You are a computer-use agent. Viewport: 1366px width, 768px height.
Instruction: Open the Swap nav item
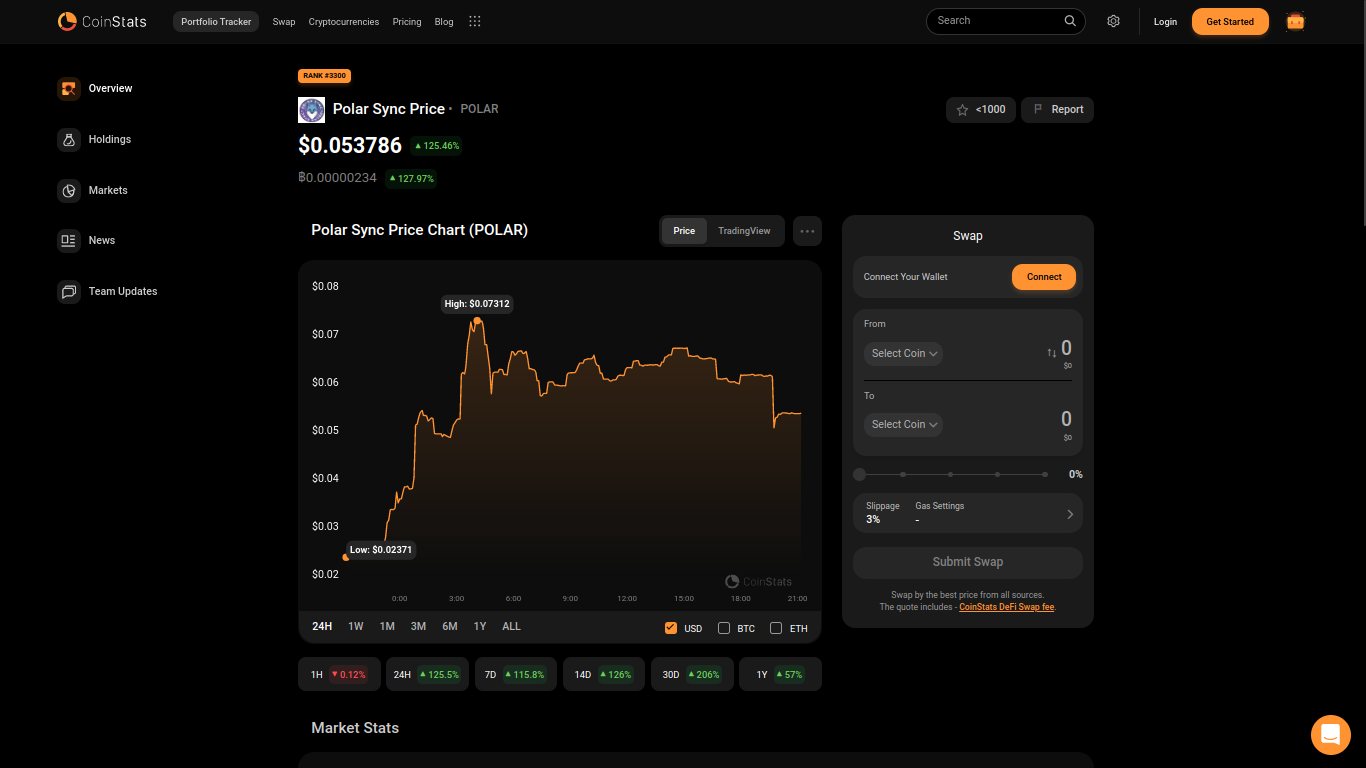[x=284, y=22]
